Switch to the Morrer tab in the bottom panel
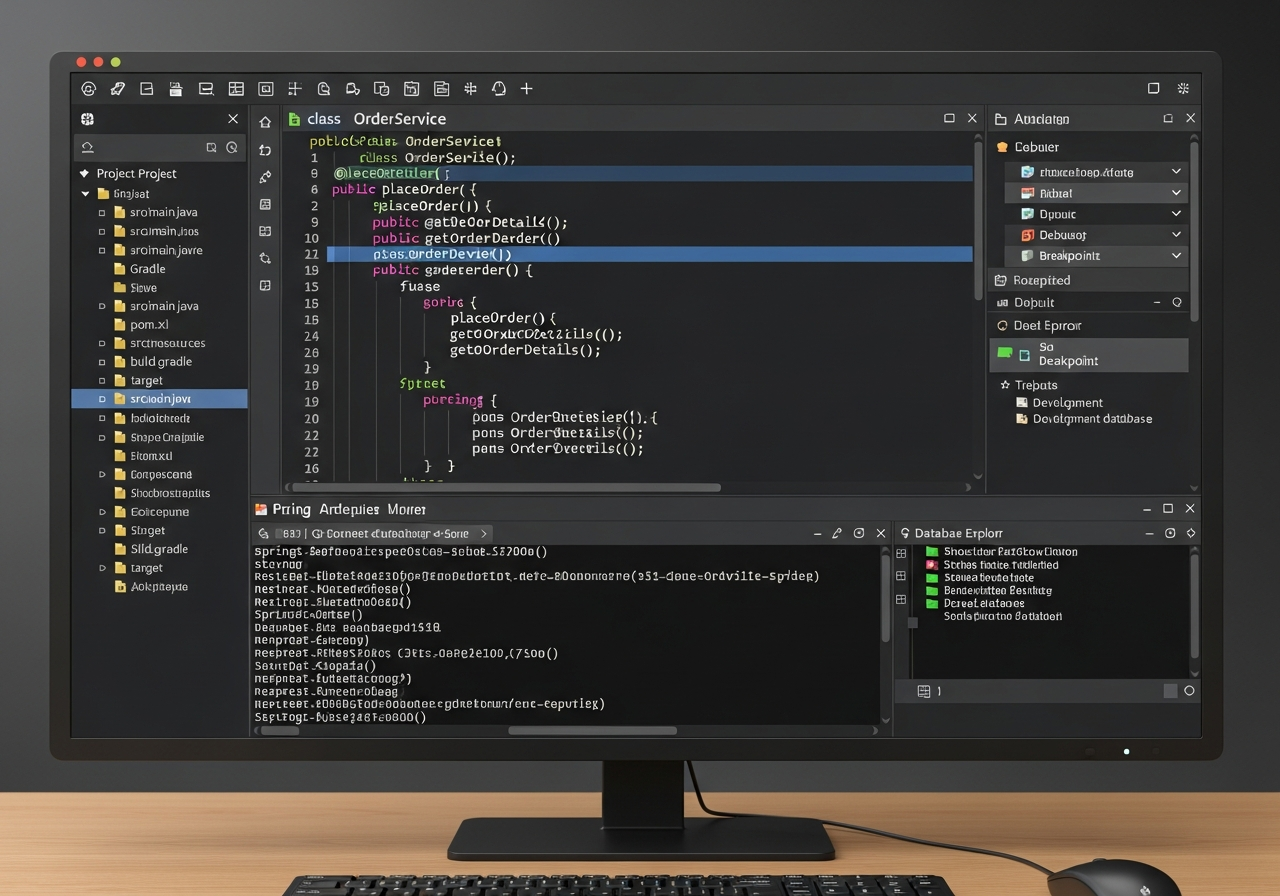Image resolution: width=1280 pixels, height=896 pixels. click(406, 509)
